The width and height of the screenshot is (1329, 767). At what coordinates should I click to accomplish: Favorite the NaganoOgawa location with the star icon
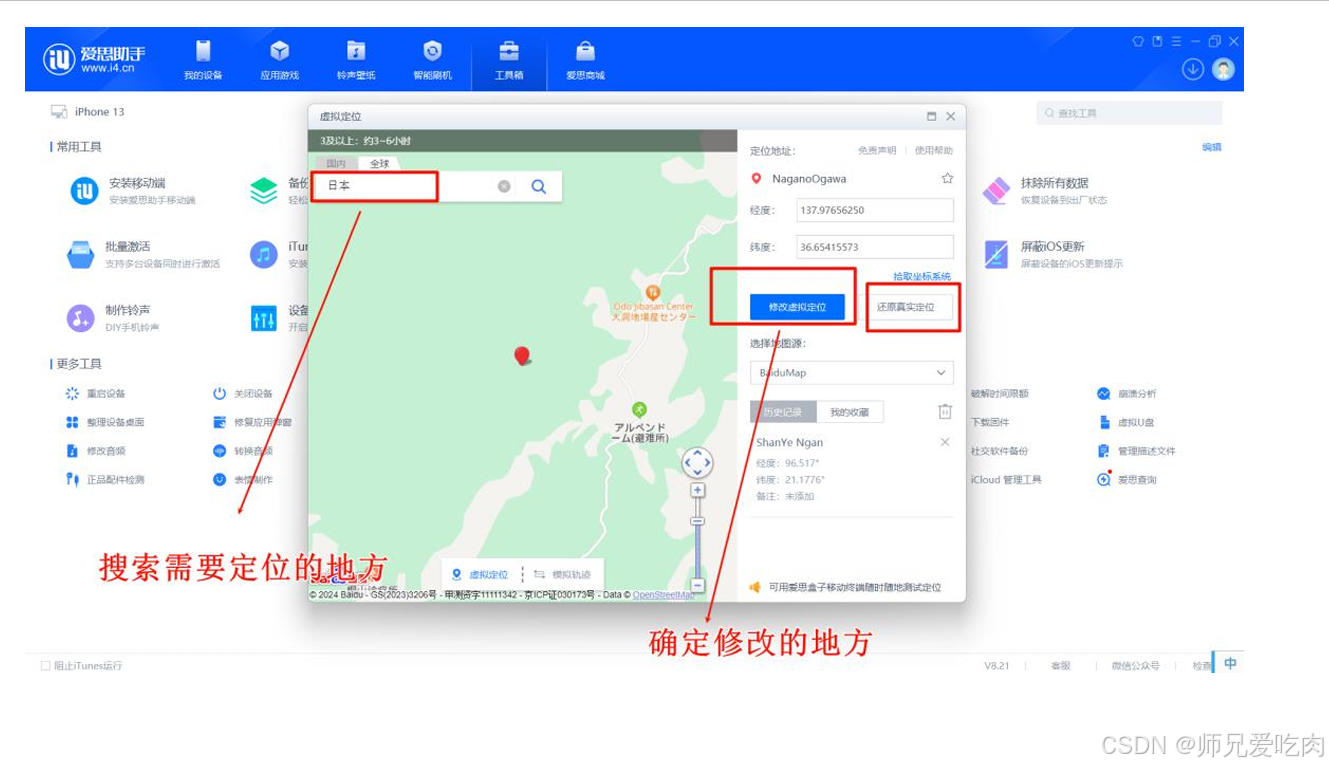tap(947, 178)
